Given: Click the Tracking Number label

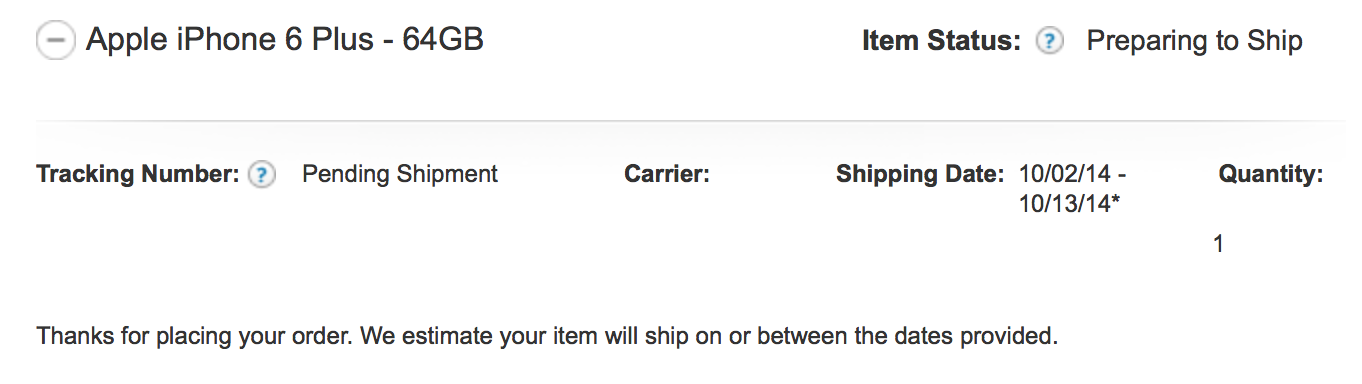Looking at the screenshot, I should 138,174.
